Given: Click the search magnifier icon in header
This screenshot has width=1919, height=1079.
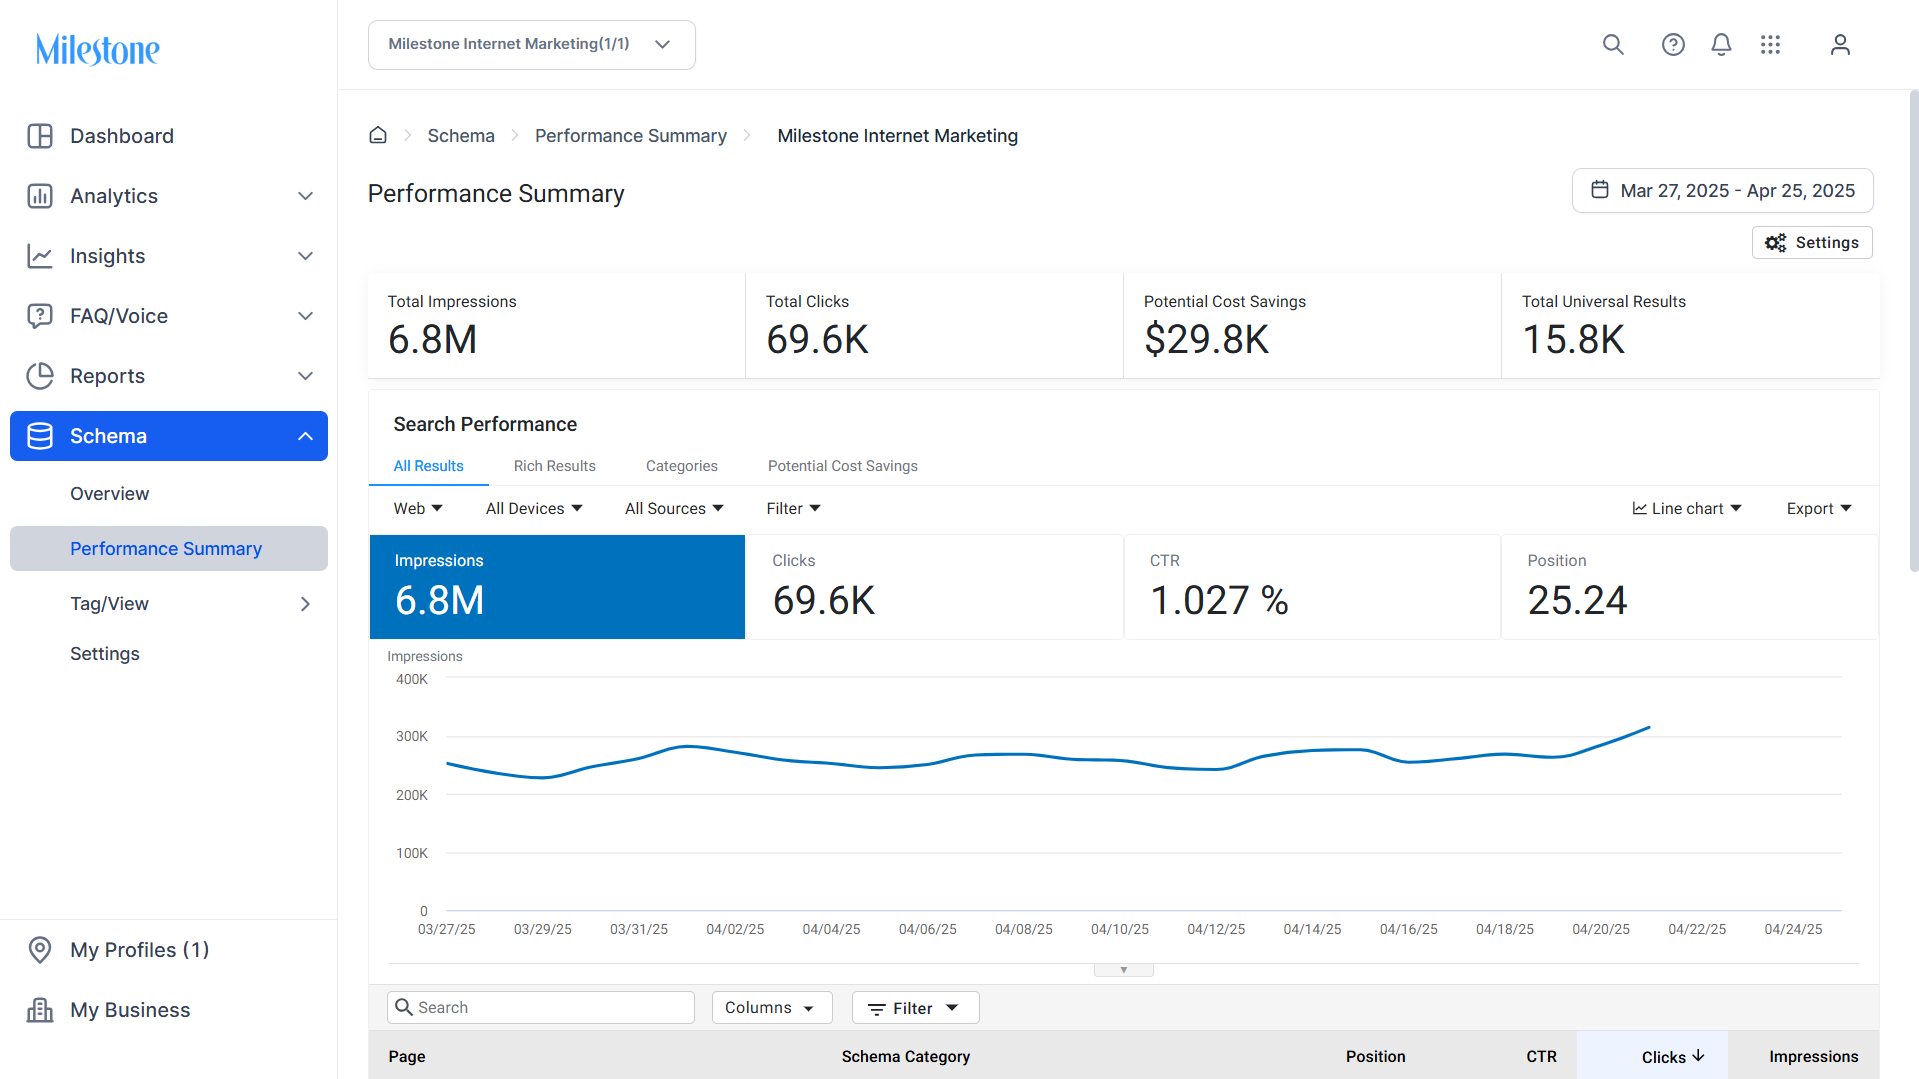Looking at the screenshot, I should pyautogui.click(x=1613, y=45).
